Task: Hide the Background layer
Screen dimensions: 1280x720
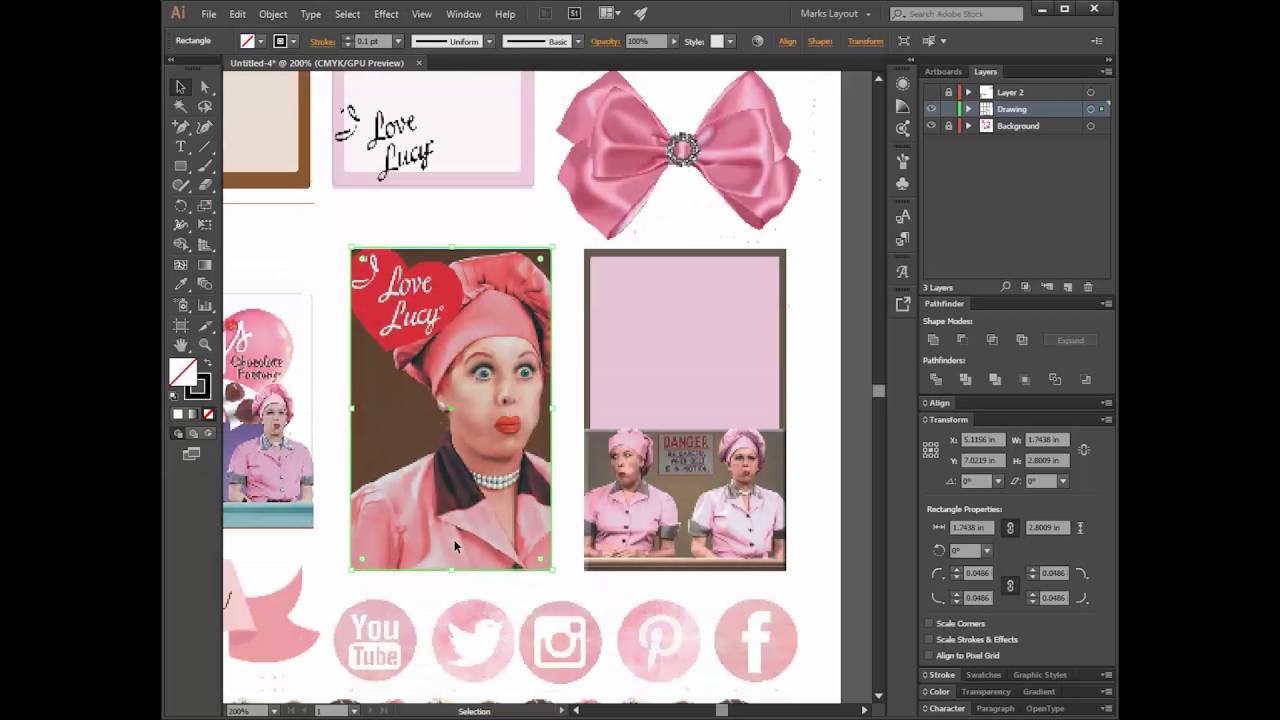Action: 931,126
